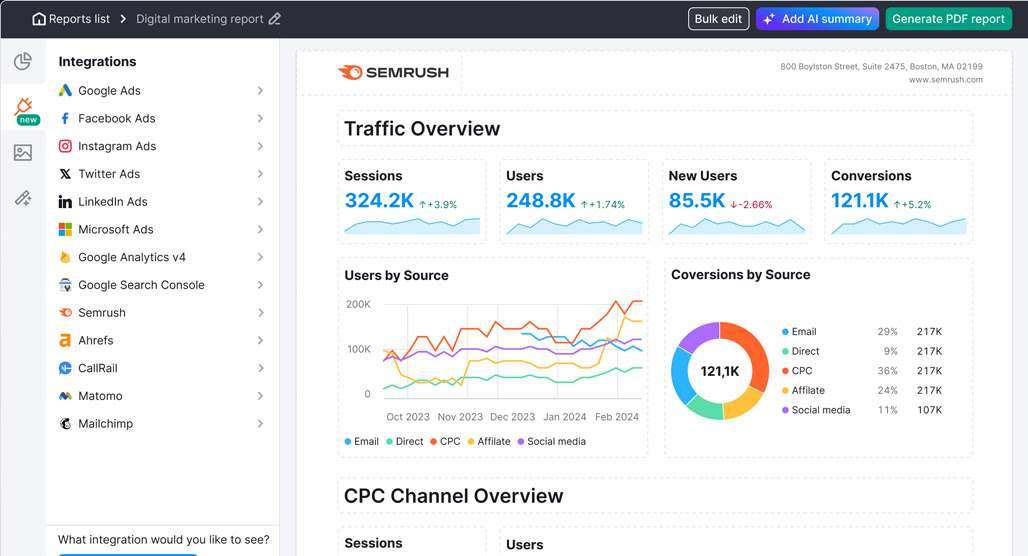1028x556 pixels.
Task: Click the Semrush logo in report header
Action: coord(393,72)
